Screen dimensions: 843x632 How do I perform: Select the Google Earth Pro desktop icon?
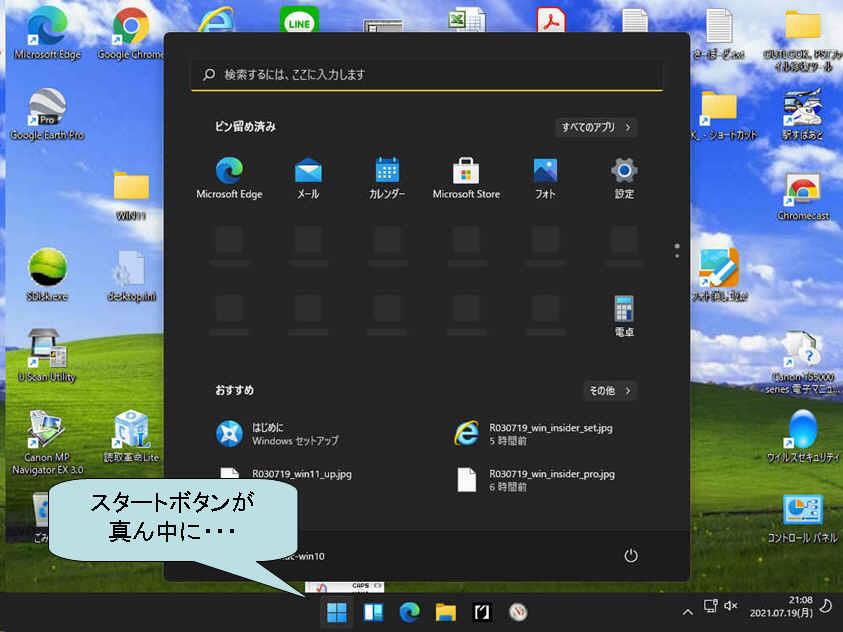[x=47, y=114]
